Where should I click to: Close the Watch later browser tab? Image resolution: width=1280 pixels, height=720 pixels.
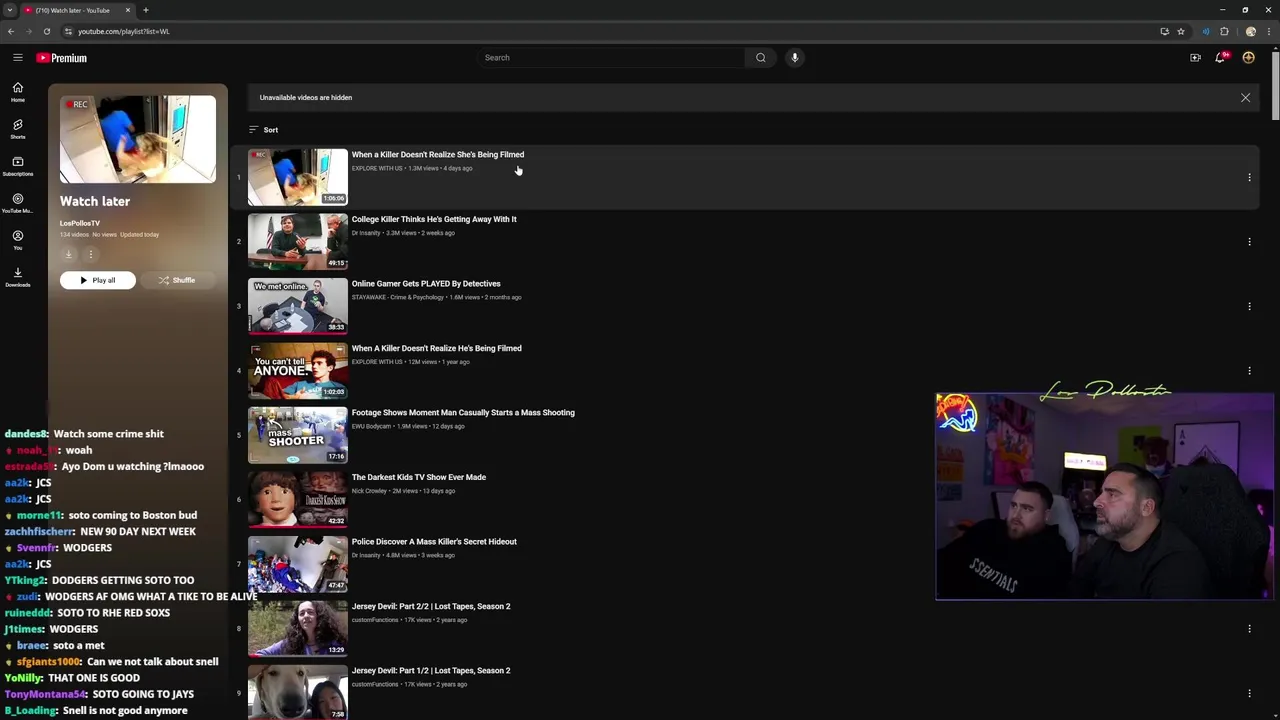128,10
